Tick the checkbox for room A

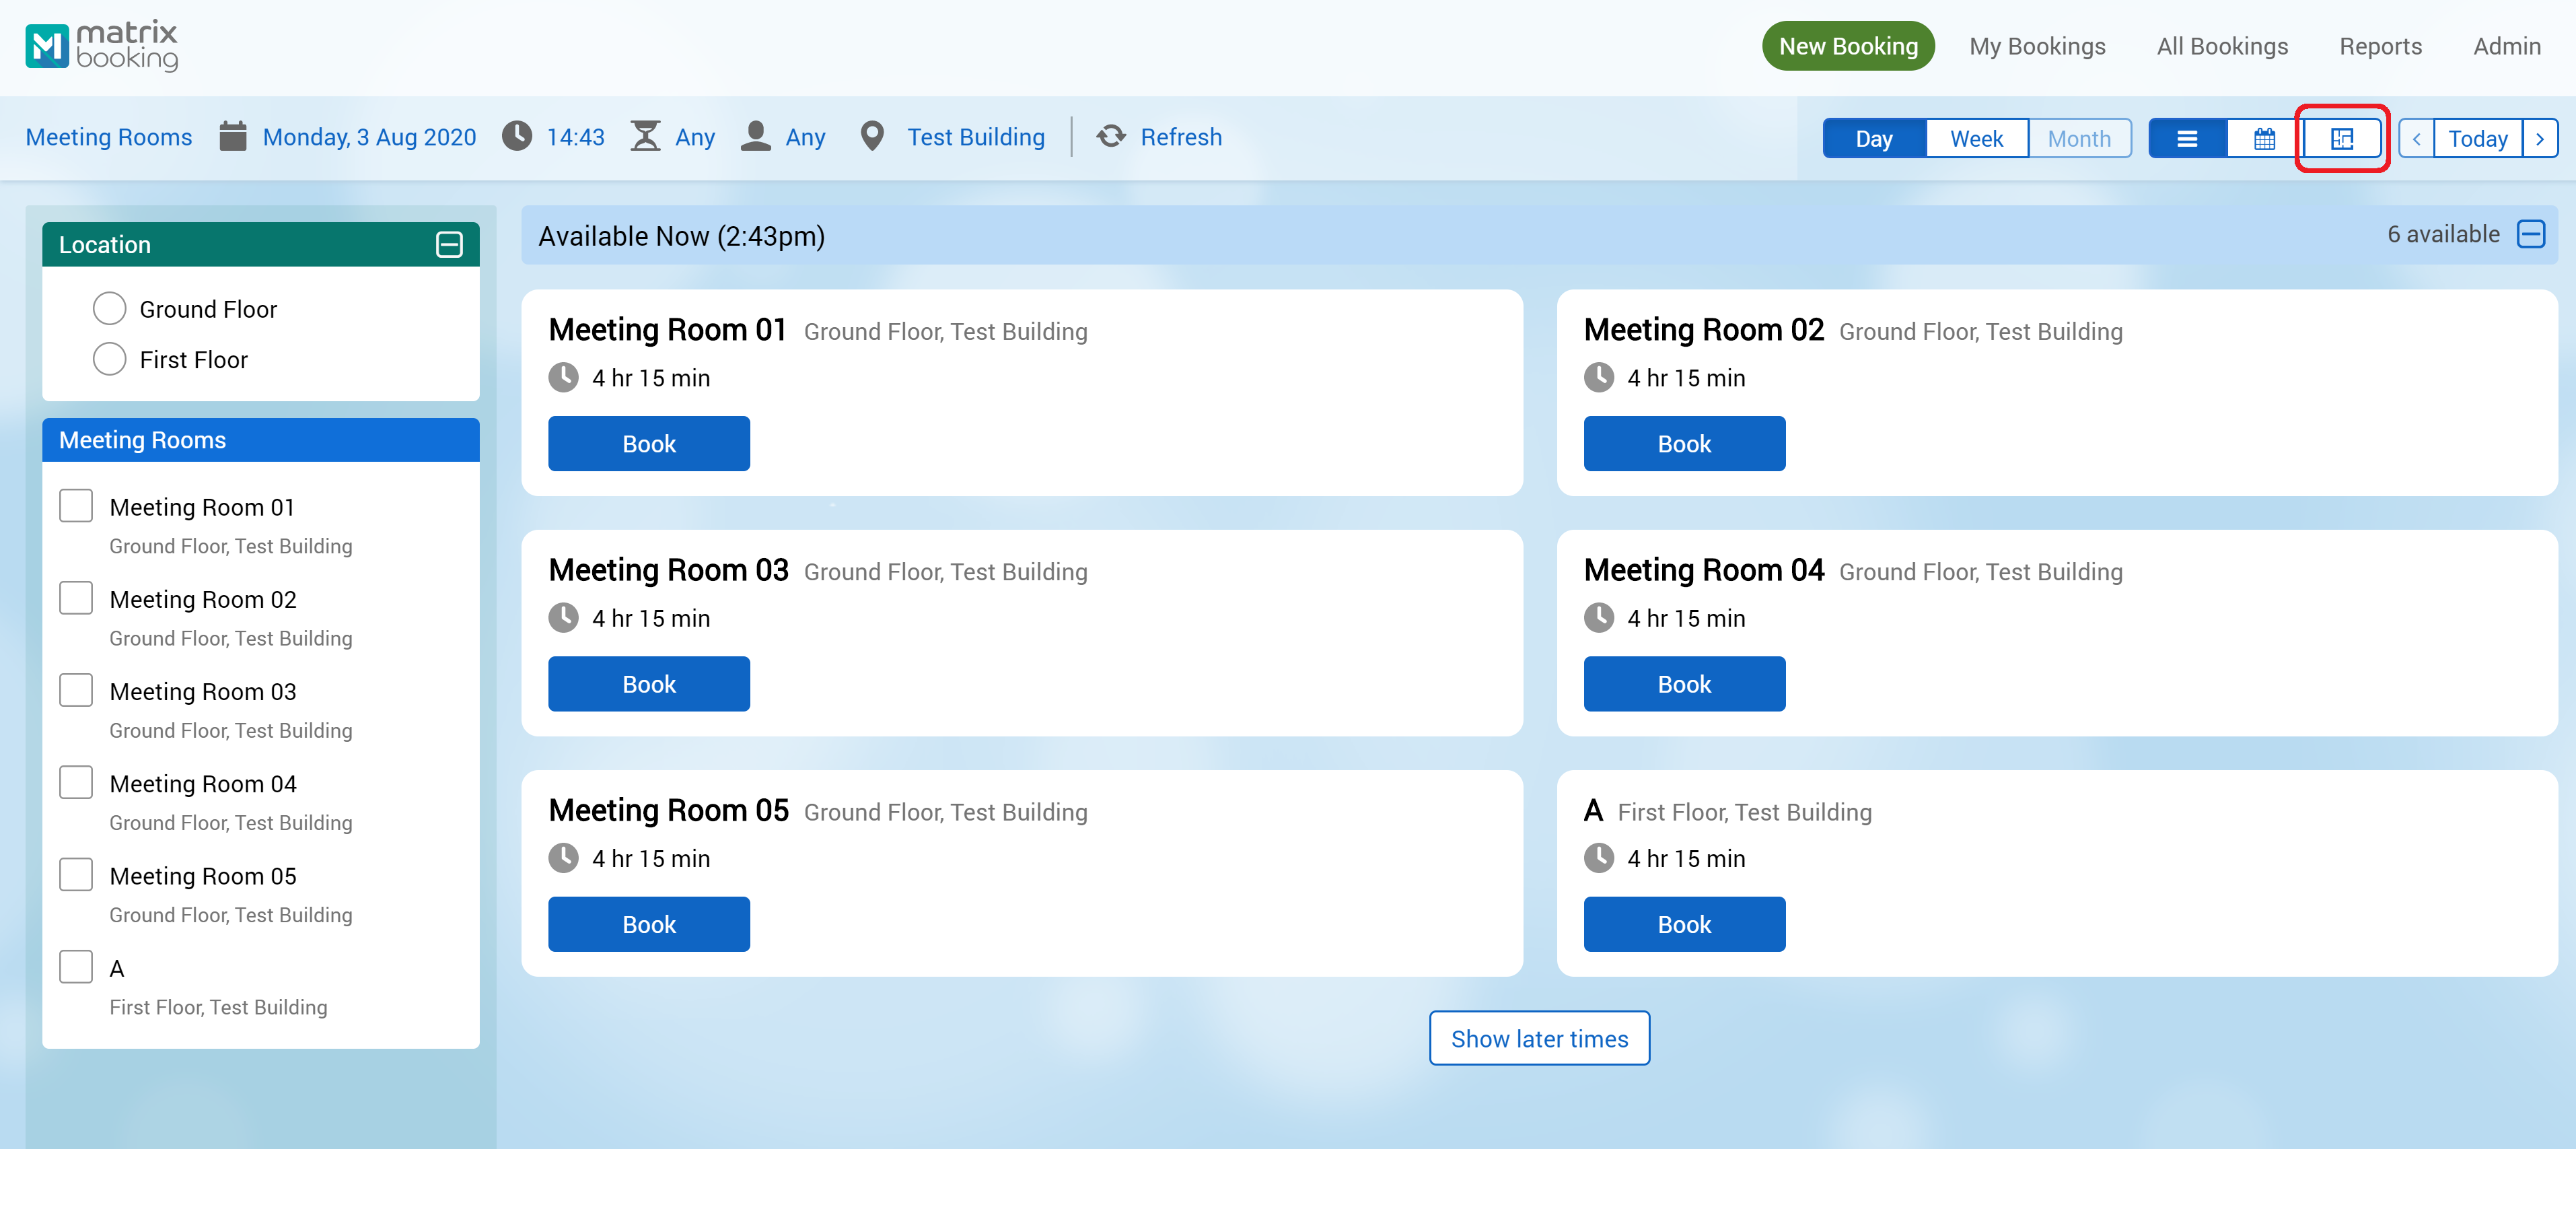coord(76,966)
